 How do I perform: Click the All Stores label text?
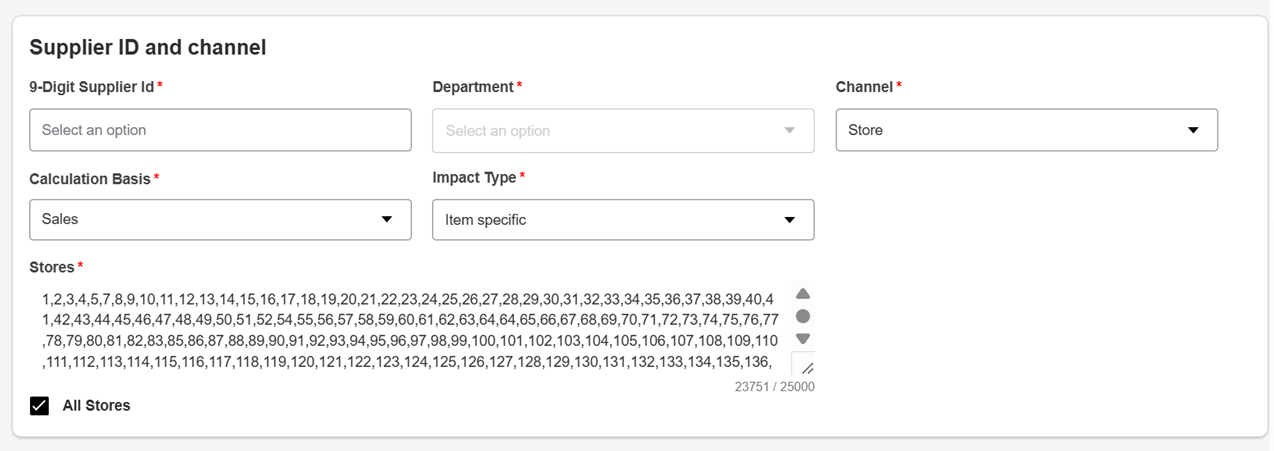coord(96,406)
